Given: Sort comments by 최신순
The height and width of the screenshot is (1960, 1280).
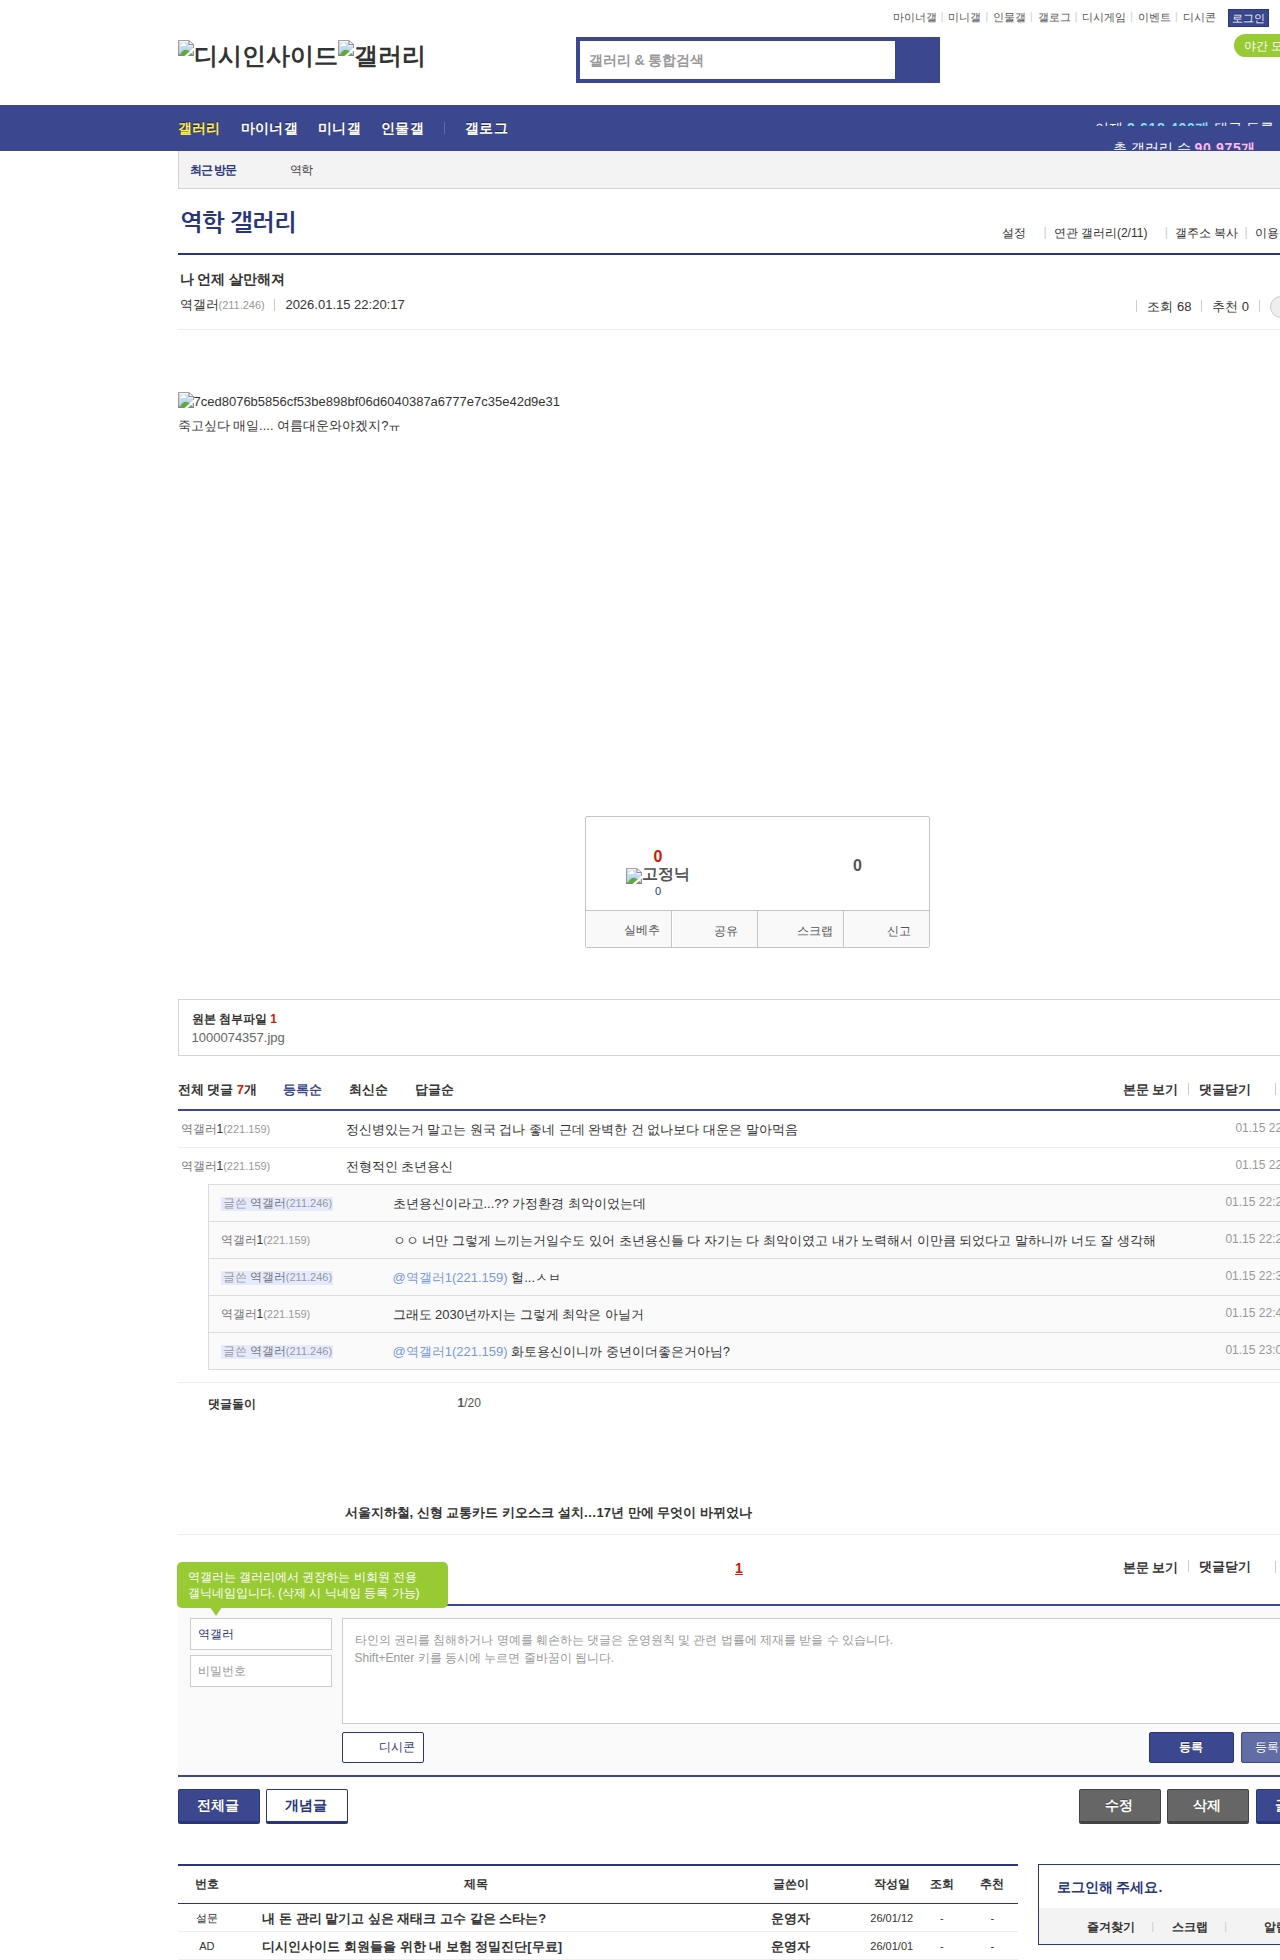Looking at the screenshot, I should click(368, 1090).
